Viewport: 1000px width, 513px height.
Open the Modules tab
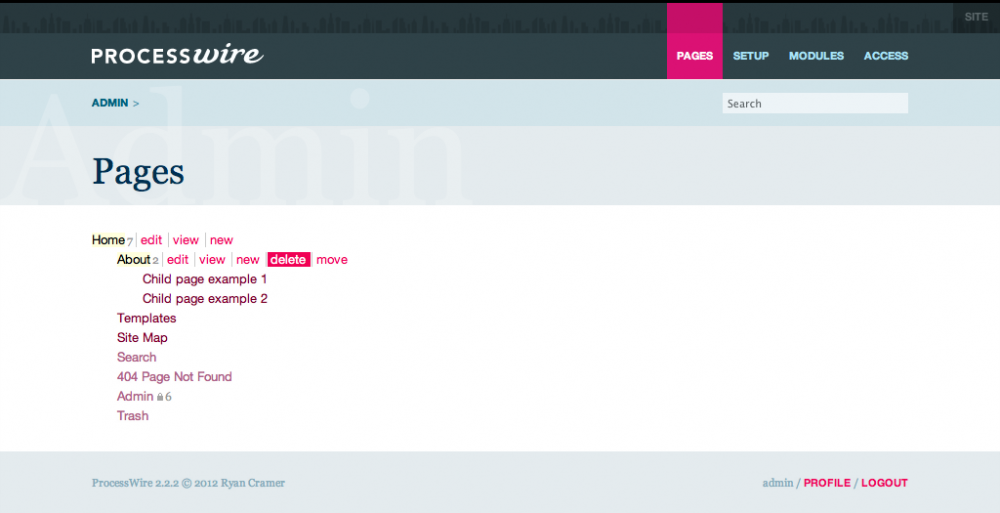(816, 56)
